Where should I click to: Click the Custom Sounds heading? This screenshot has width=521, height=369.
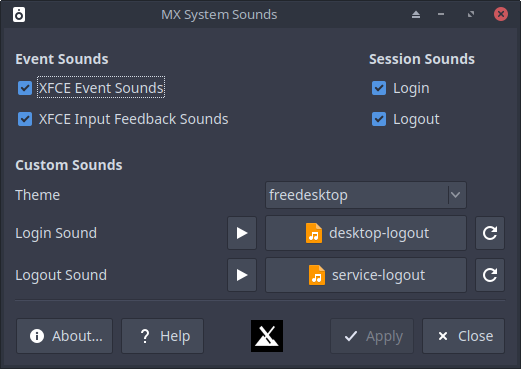point(69,165)
